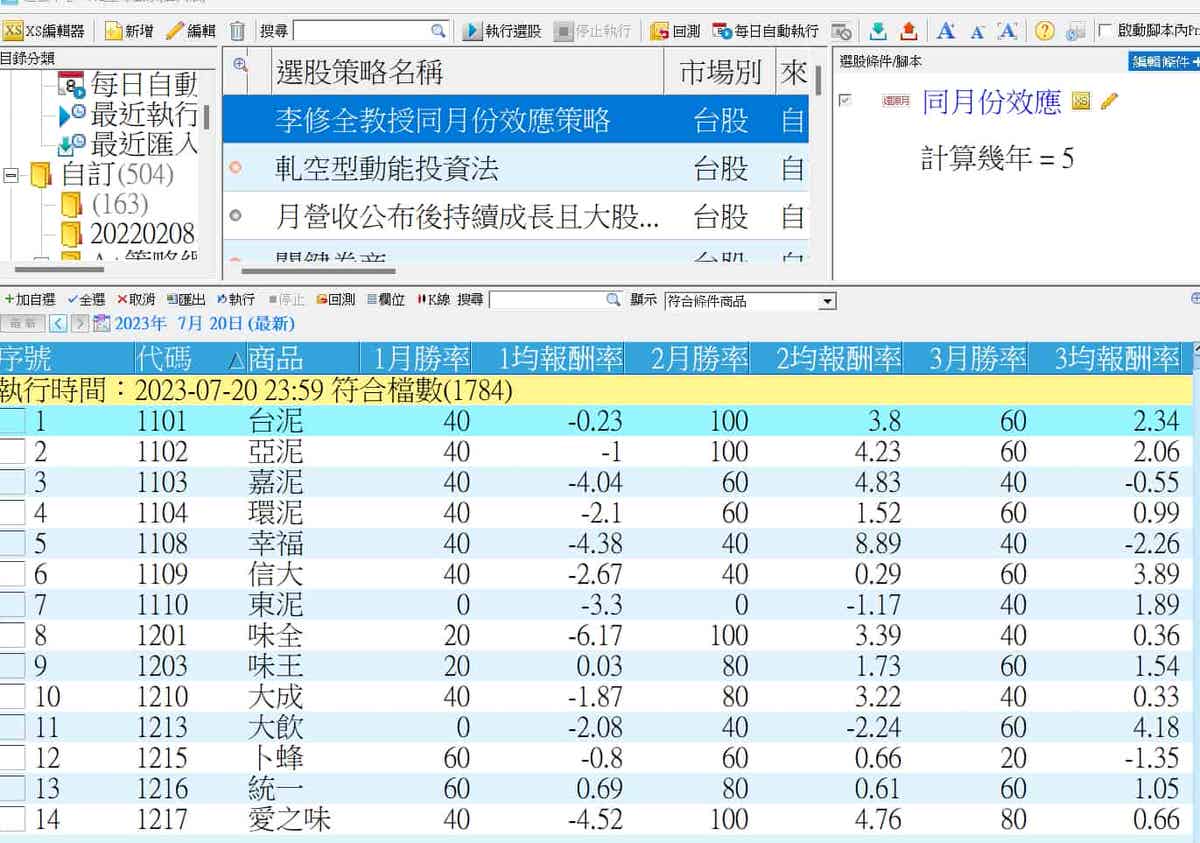Click the top toolbar 搜尋 input field
Image resolution: width=1200 pixels, height=843 pixels.
coord(363,31)
